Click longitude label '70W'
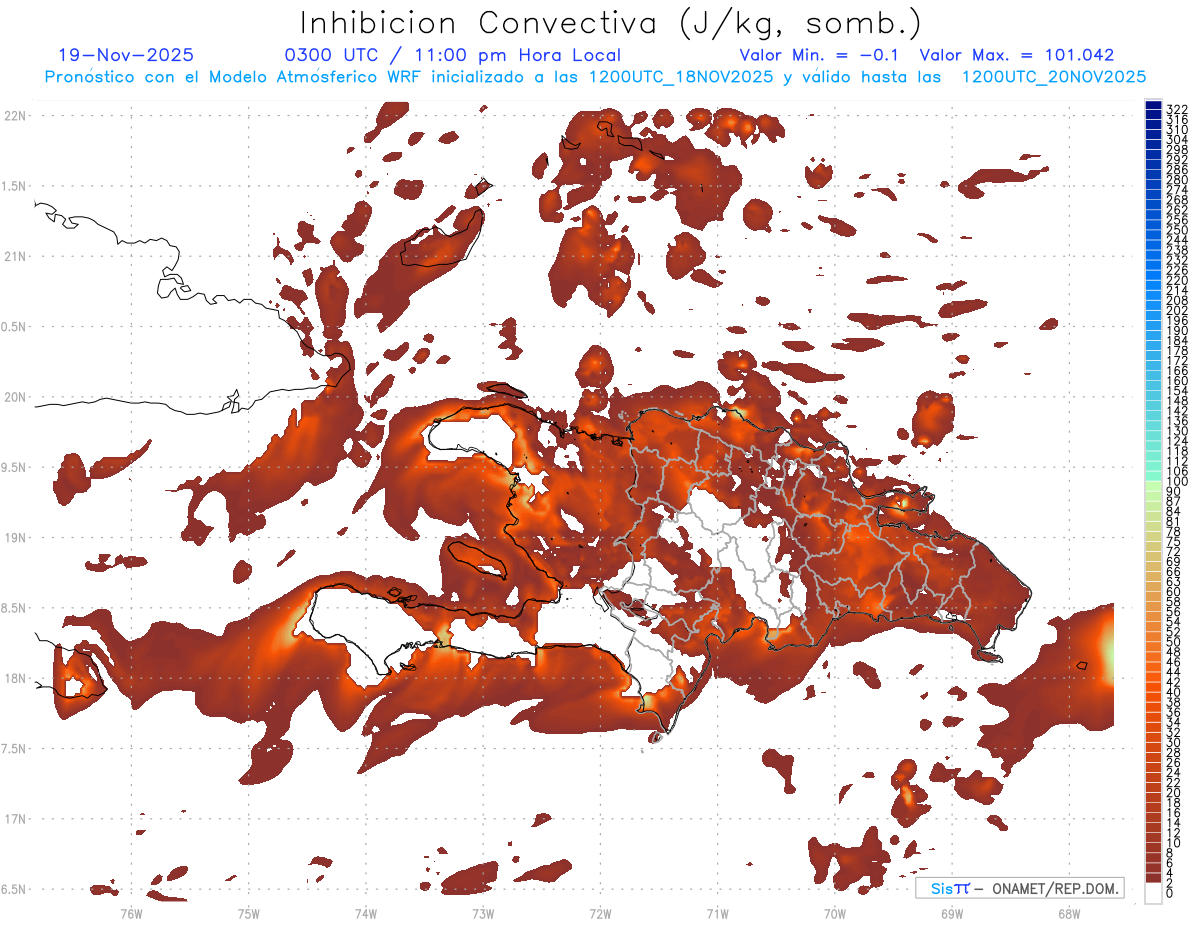 [x=834, y=913]
